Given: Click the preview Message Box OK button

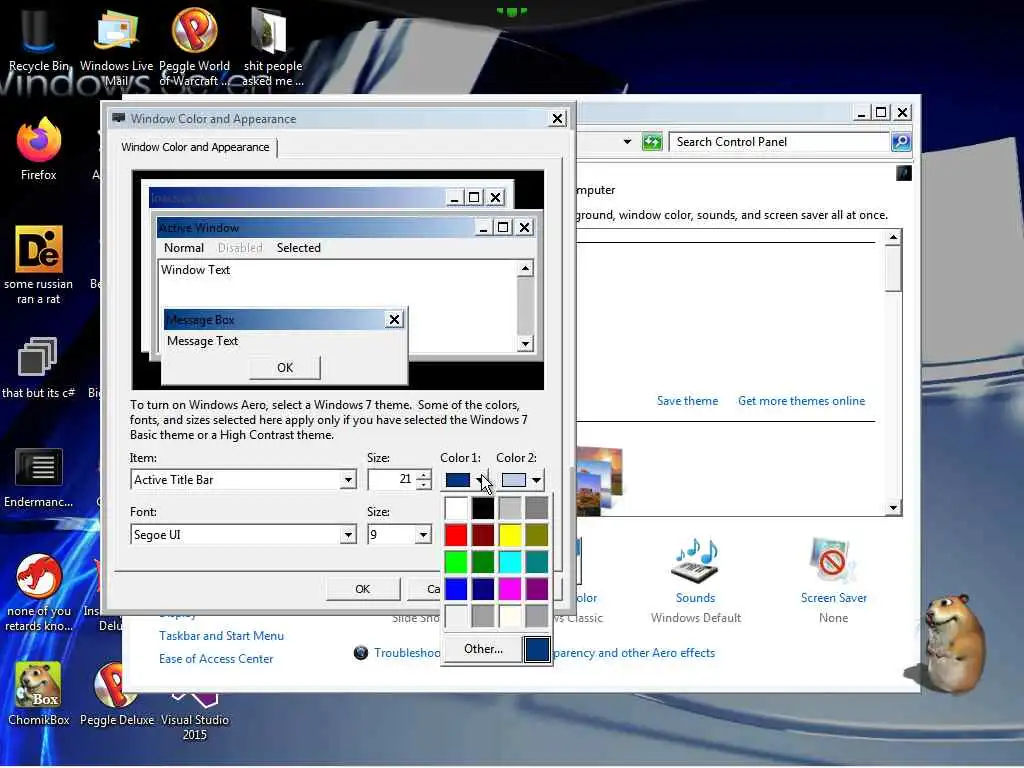Looking at the screenshot, I should click(285, 368).
